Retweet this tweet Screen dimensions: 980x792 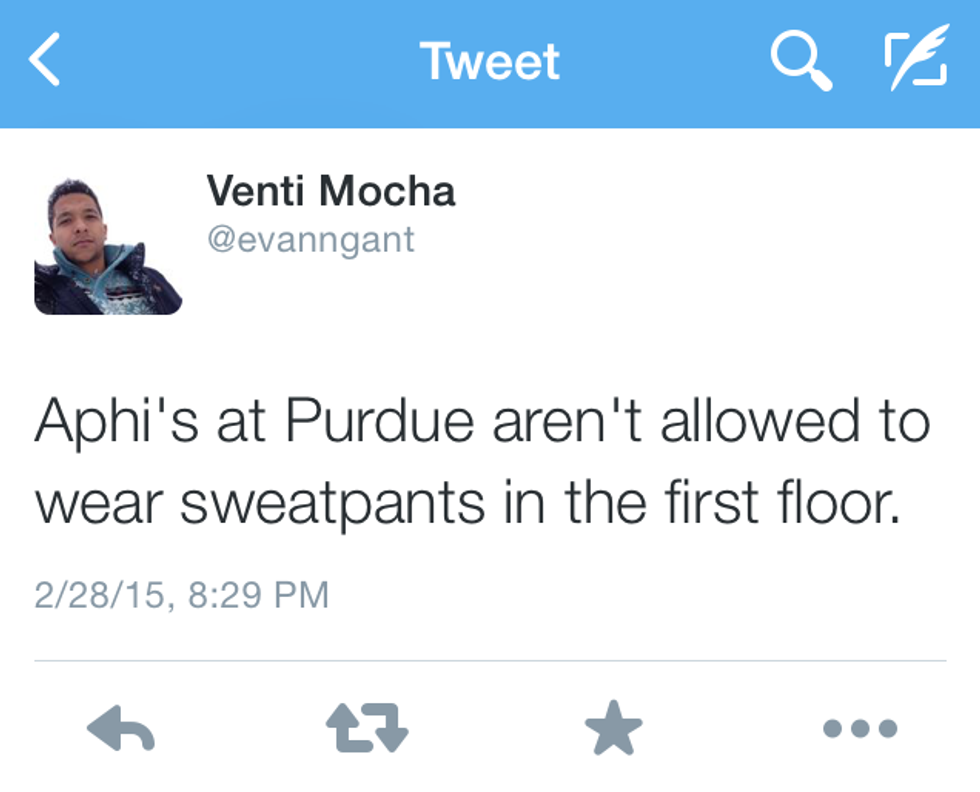[x=367, y=730]
